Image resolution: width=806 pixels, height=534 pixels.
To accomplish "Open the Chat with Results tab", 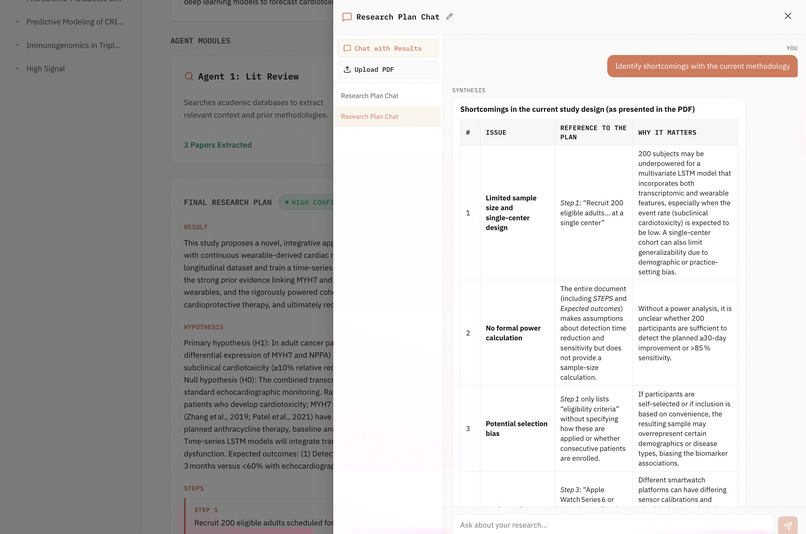I will (x=388, y=48).
